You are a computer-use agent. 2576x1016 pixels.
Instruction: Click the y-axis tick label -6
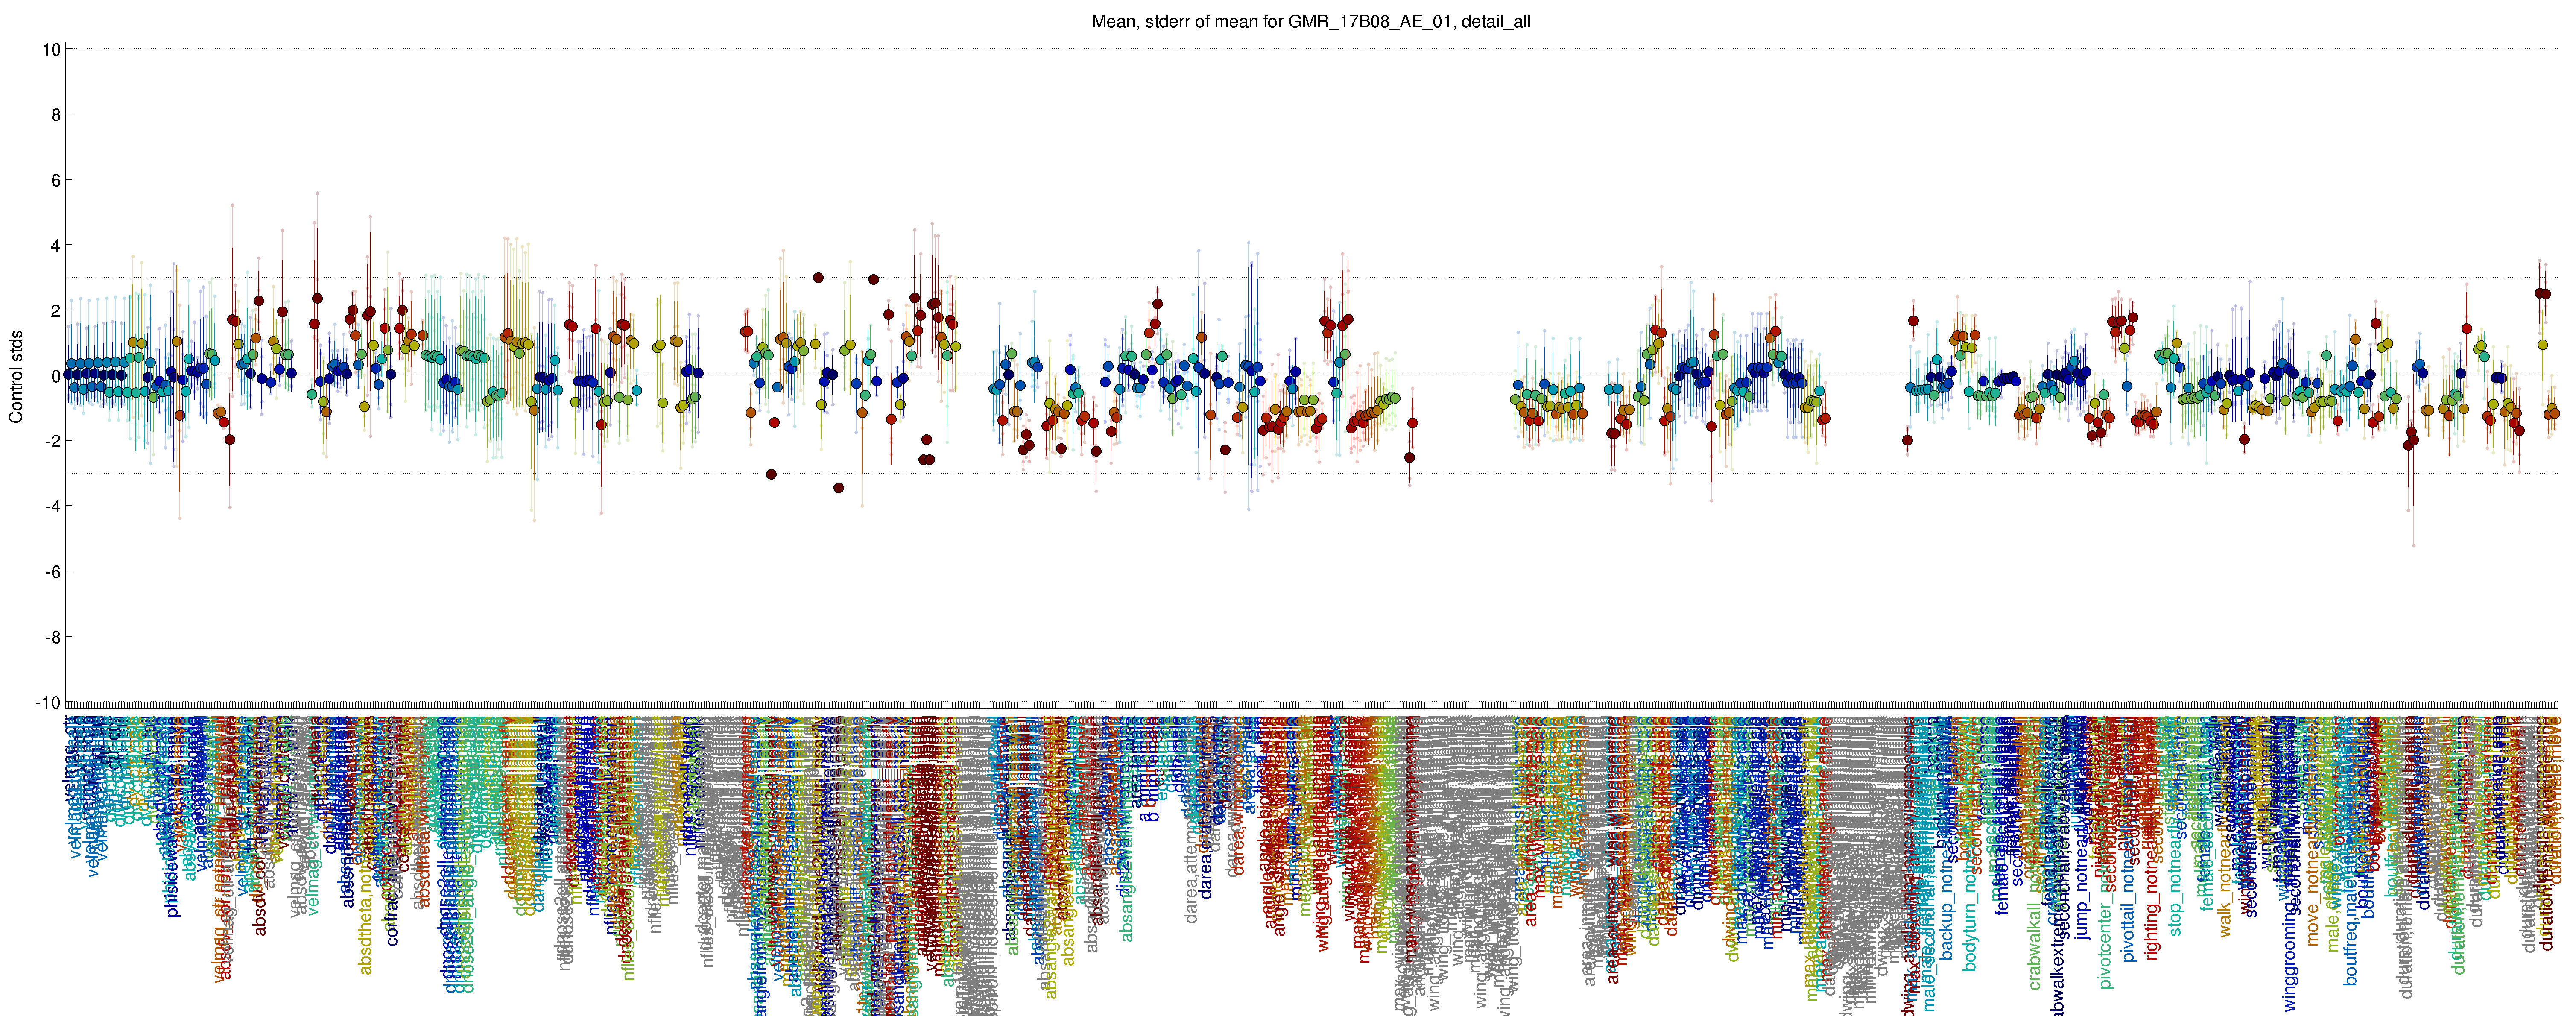[52, 572]
